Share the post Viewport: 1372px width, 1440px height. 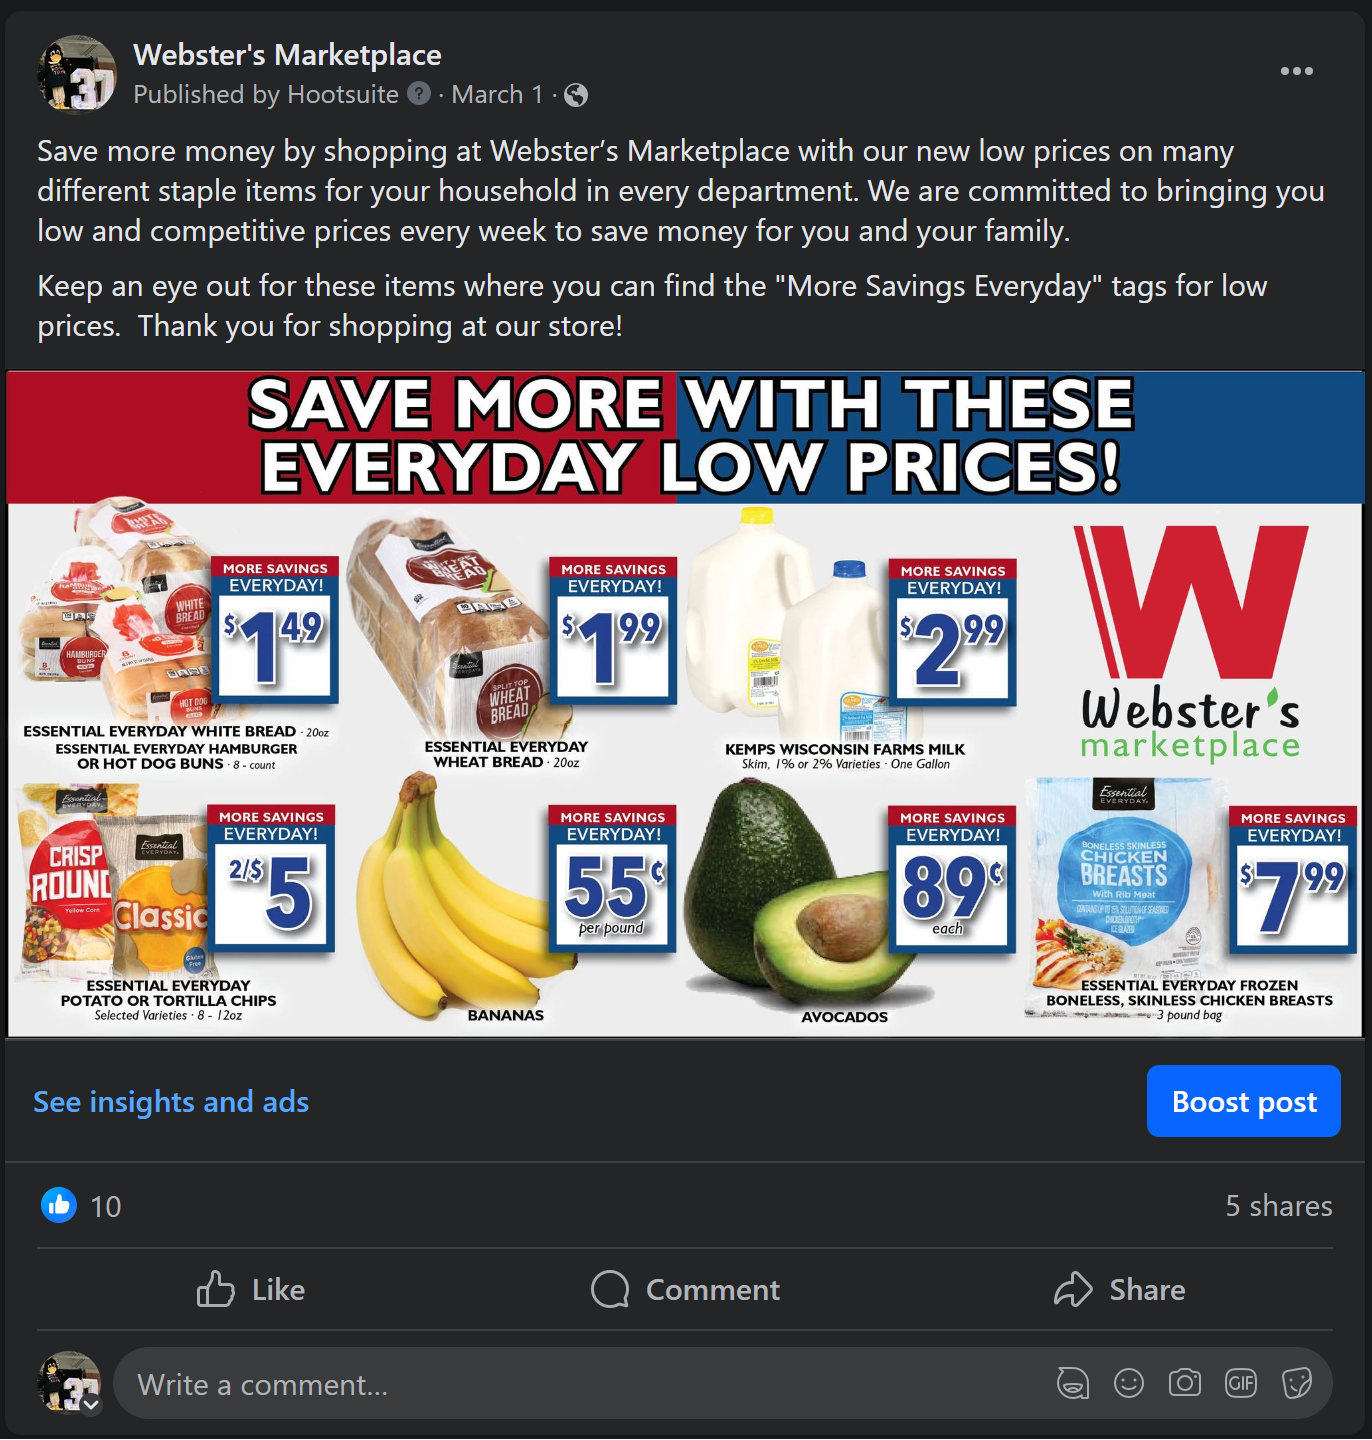1119,1289
